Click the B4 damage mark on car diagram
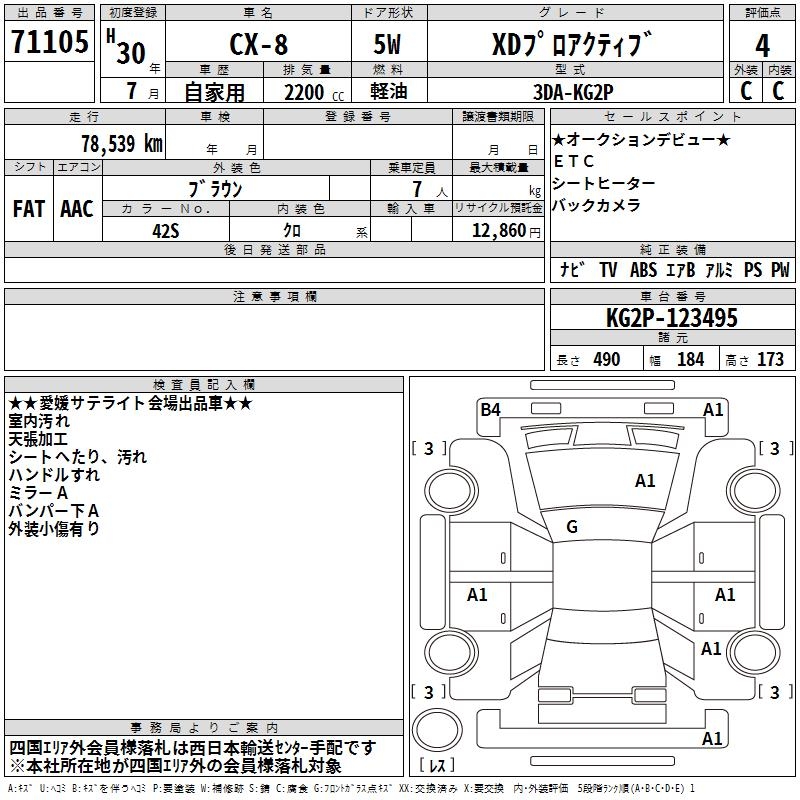 (490, 409)
